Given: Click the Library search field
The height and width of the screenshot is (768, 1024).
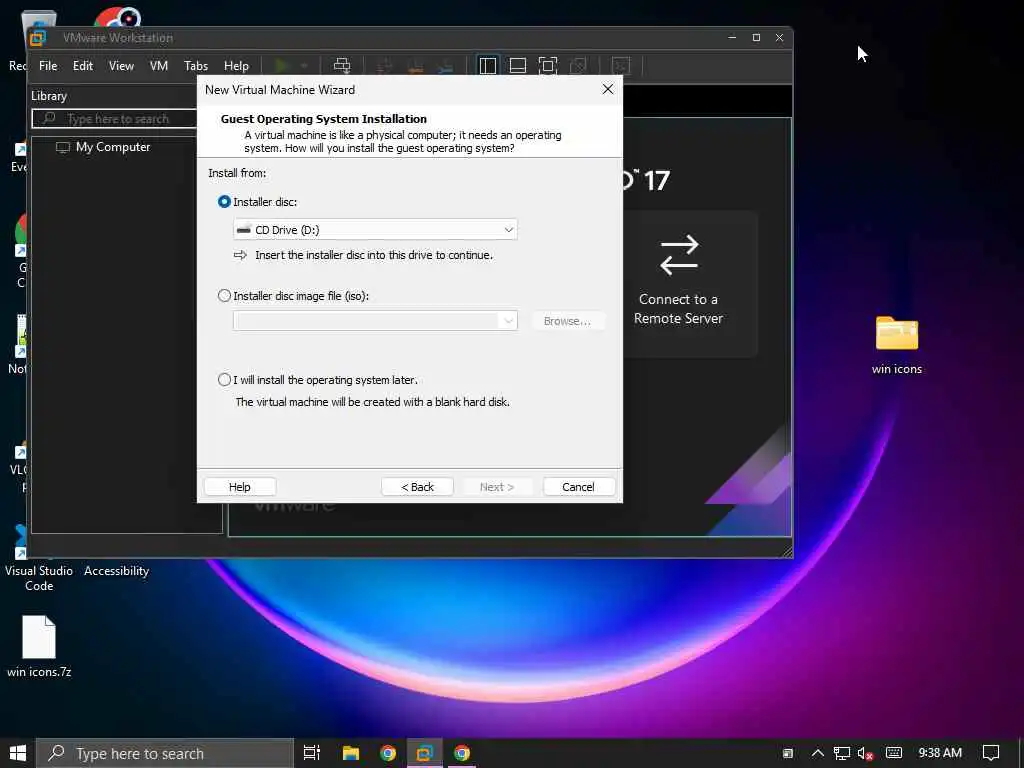Looking at the screenshot, I should coord(115,118).
